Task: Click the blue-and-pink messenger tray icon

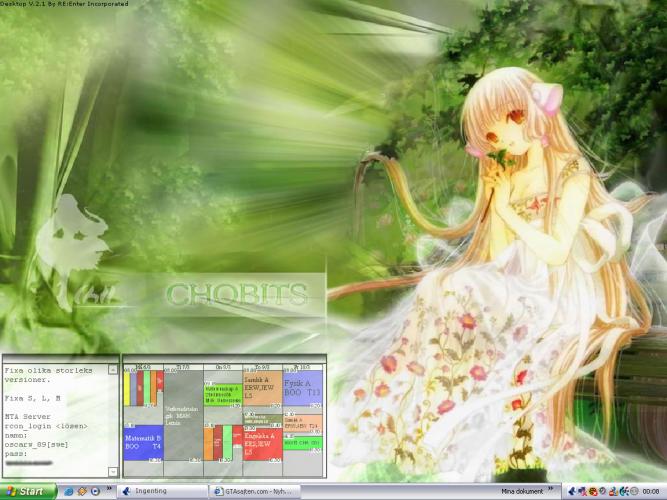Action: [x=582, y=491]
